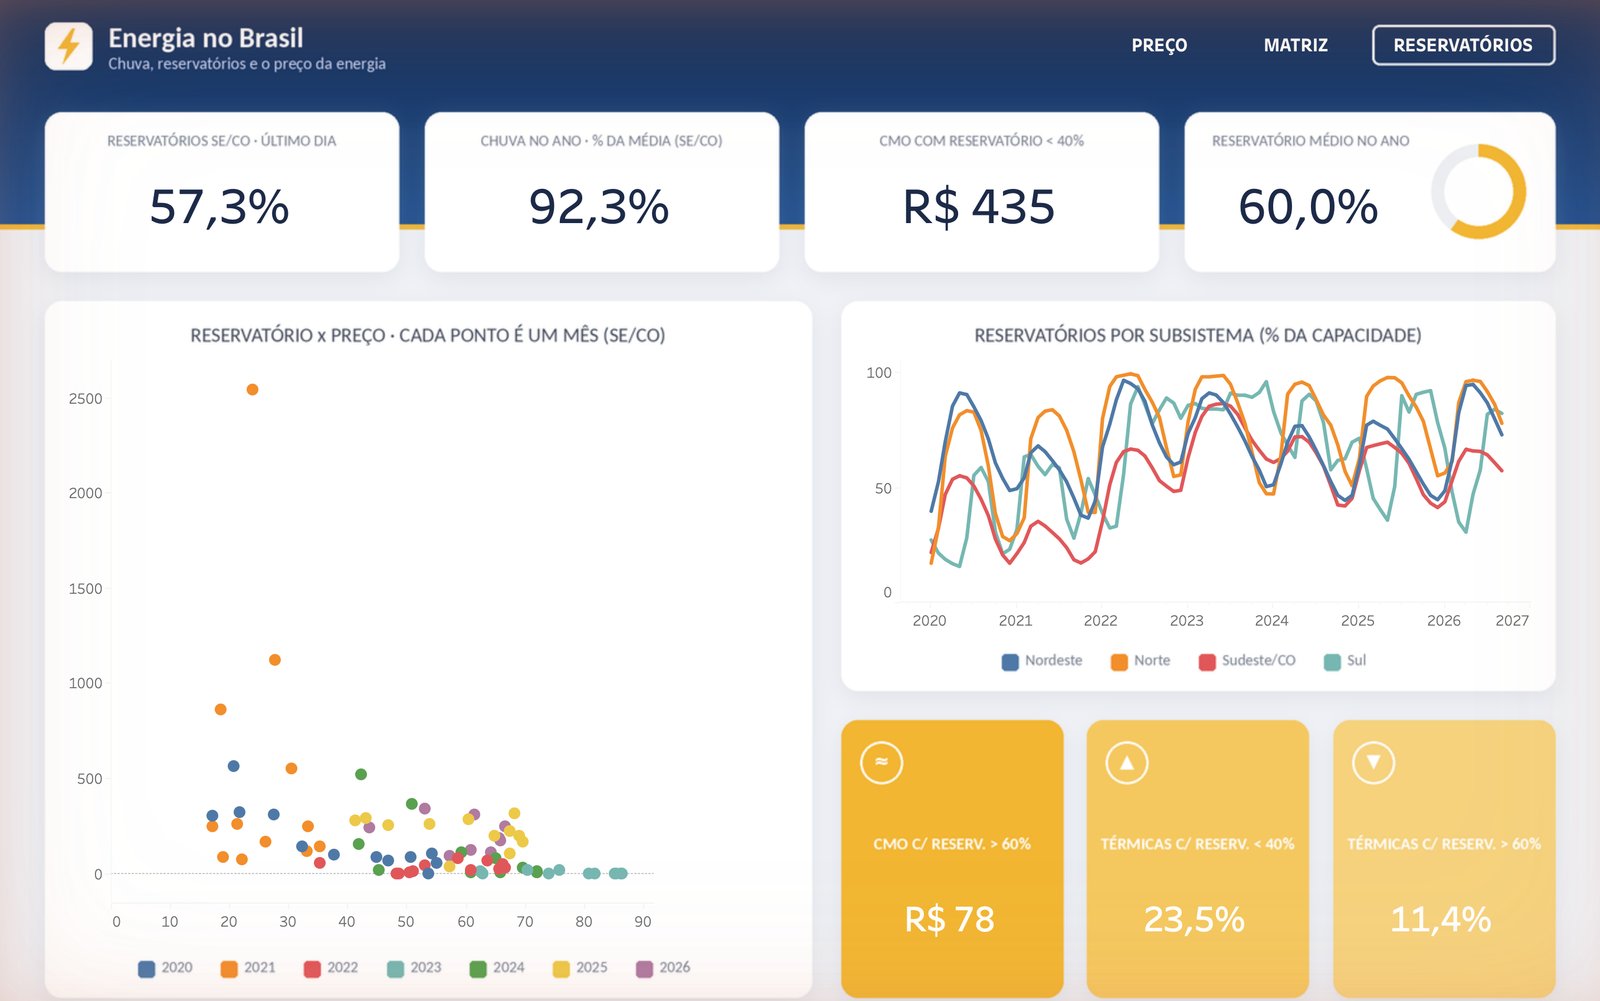Click the CMO COM RESERVATÓRIO < 40% label

pyautogui.click(x=981, y=141)
